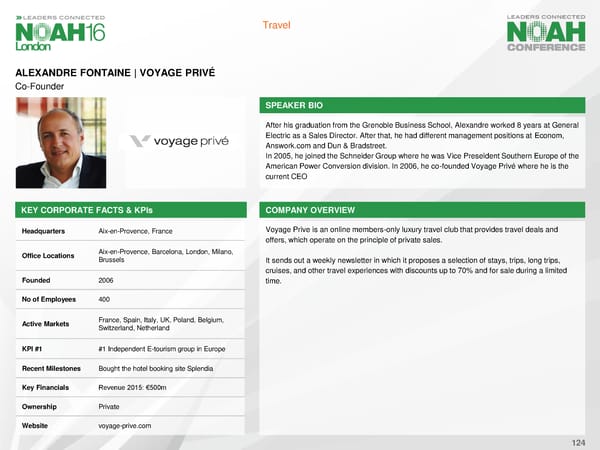Click the NOAH16 London logo

(59, 33)
